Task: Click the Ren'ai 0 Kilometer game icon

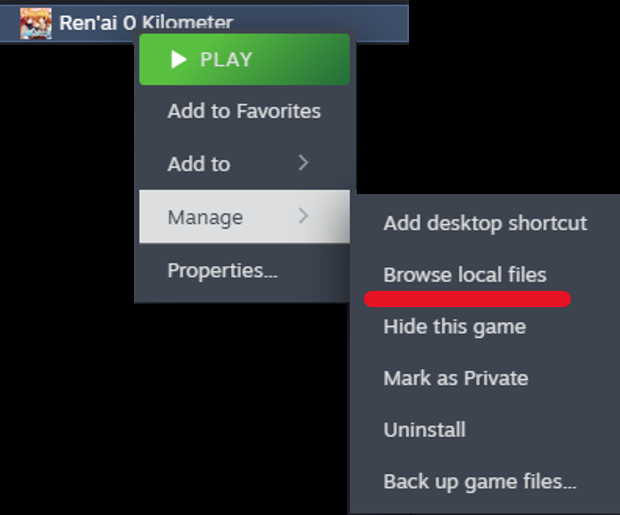Action: point(35,22)
